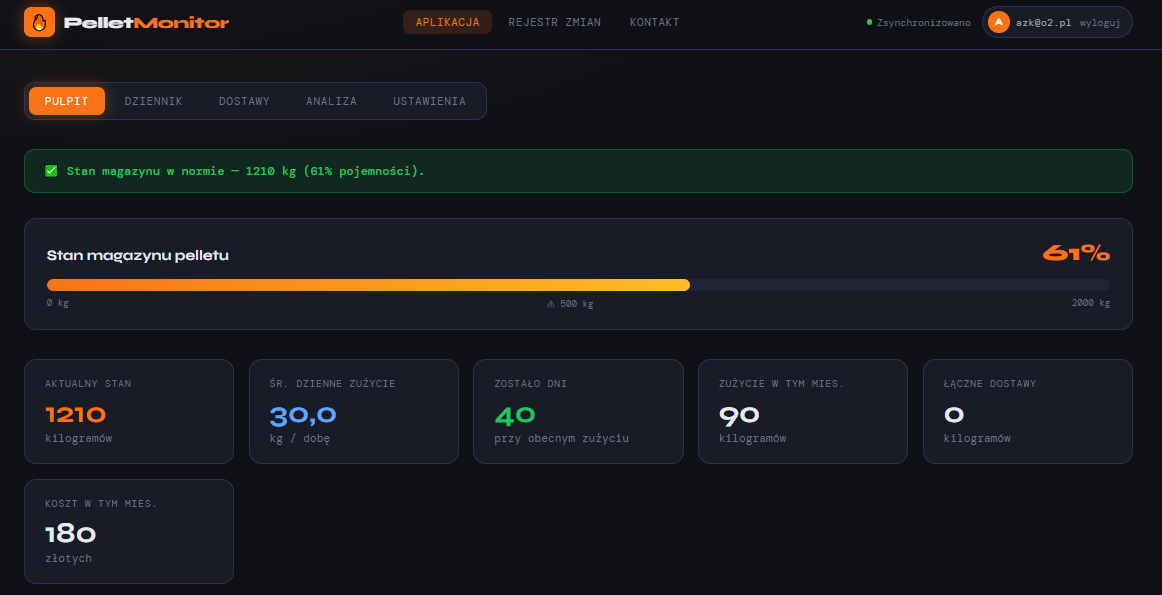Go to the Kontakt page
Screen dimensions: 1162x595
(654, 22)
